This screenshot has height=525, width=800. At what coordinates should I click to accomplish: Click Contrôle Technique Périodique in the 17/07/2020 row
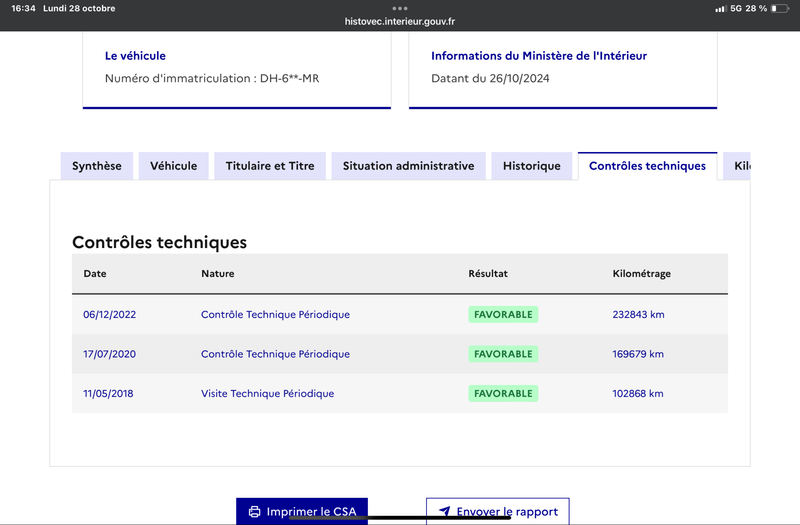(x=276, y=354)
